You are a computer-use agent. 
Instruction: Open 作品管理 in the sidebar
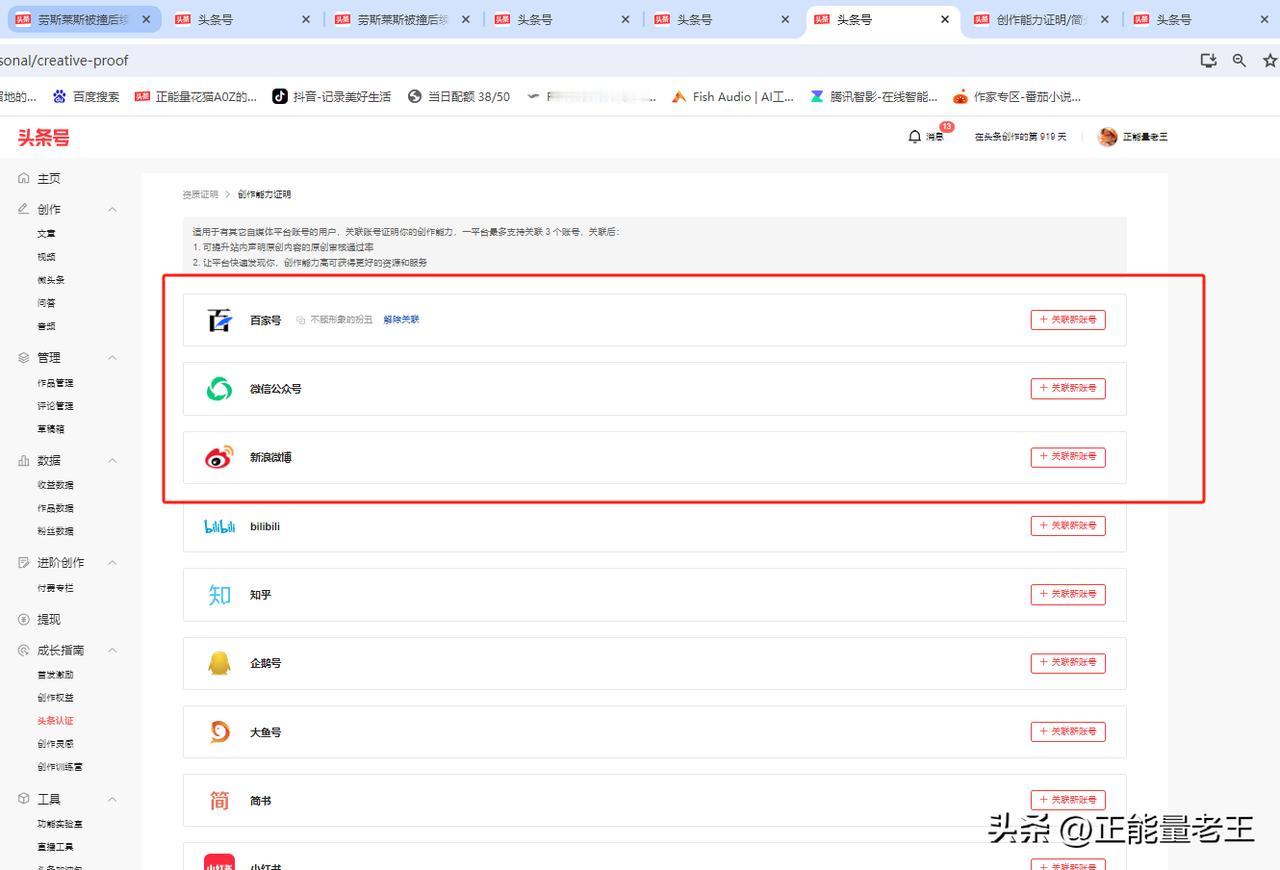tap(55, 383)
